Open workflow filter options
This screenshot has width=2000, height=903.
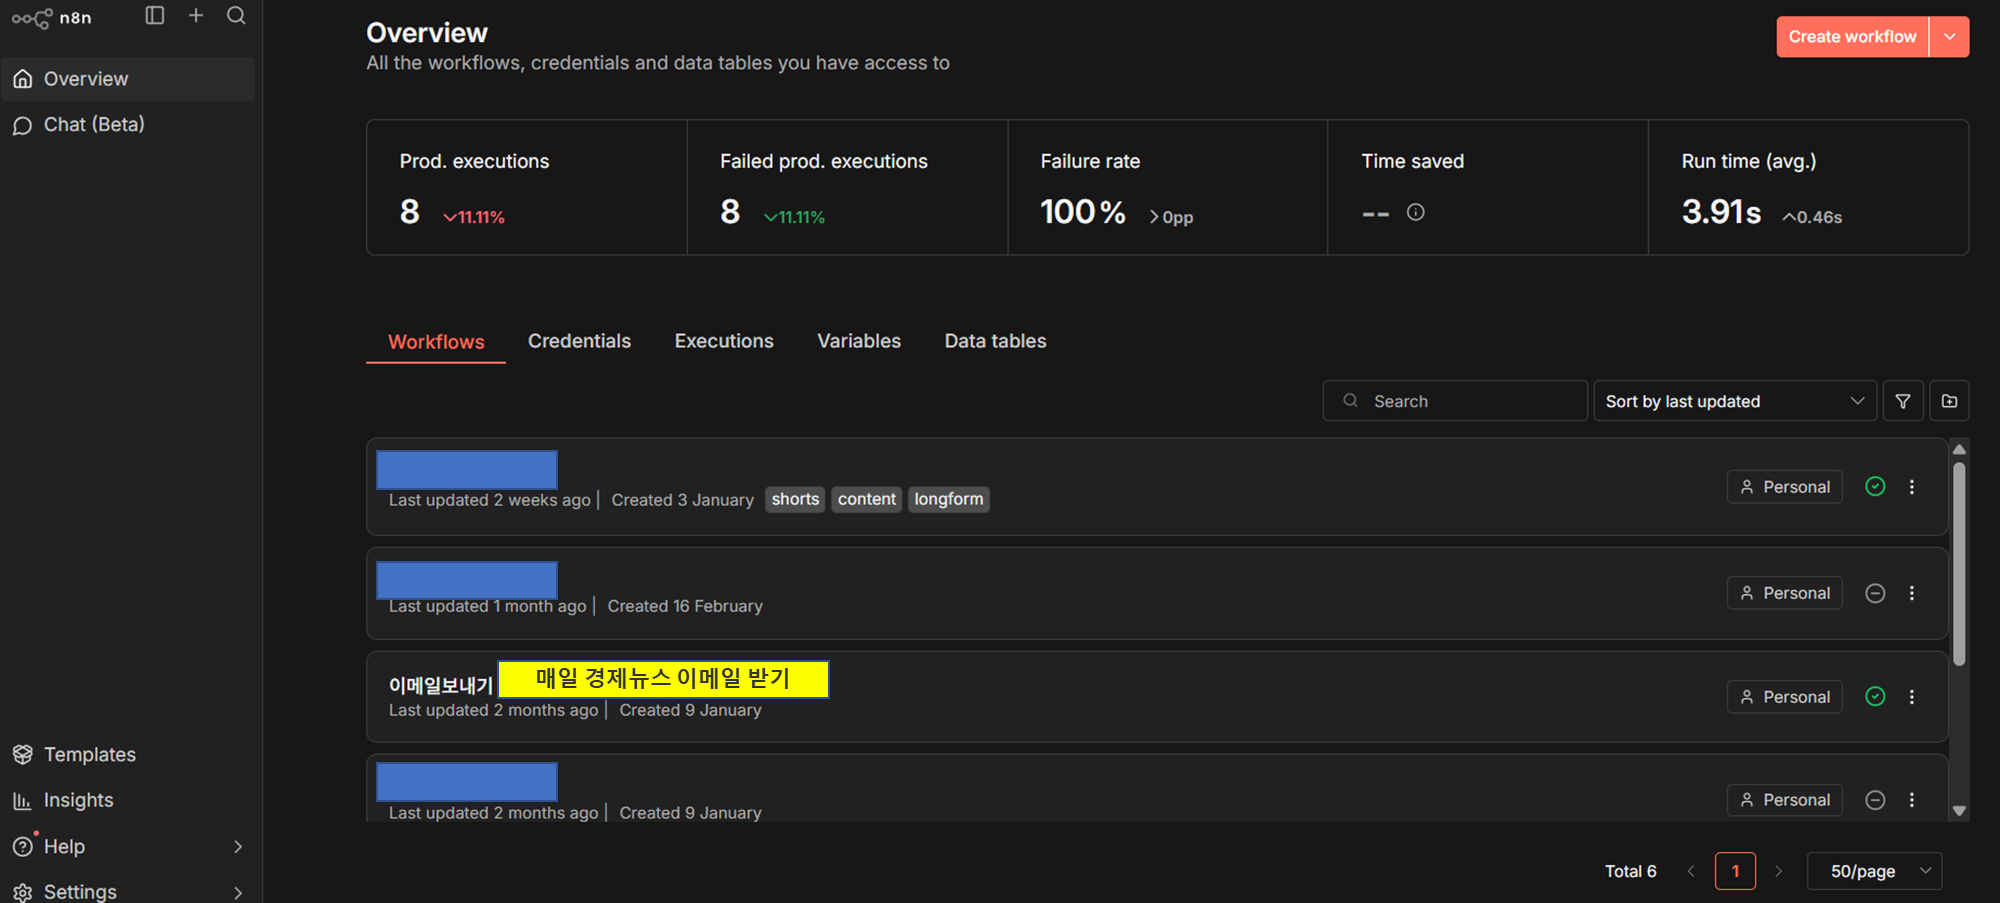pyautogui.click(x=1903, y=400)
